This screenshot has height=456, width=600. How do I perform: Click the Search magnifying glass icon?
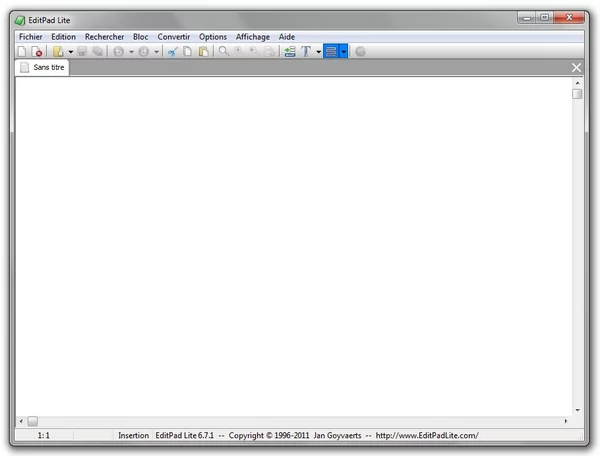click(x=223, y=51)
